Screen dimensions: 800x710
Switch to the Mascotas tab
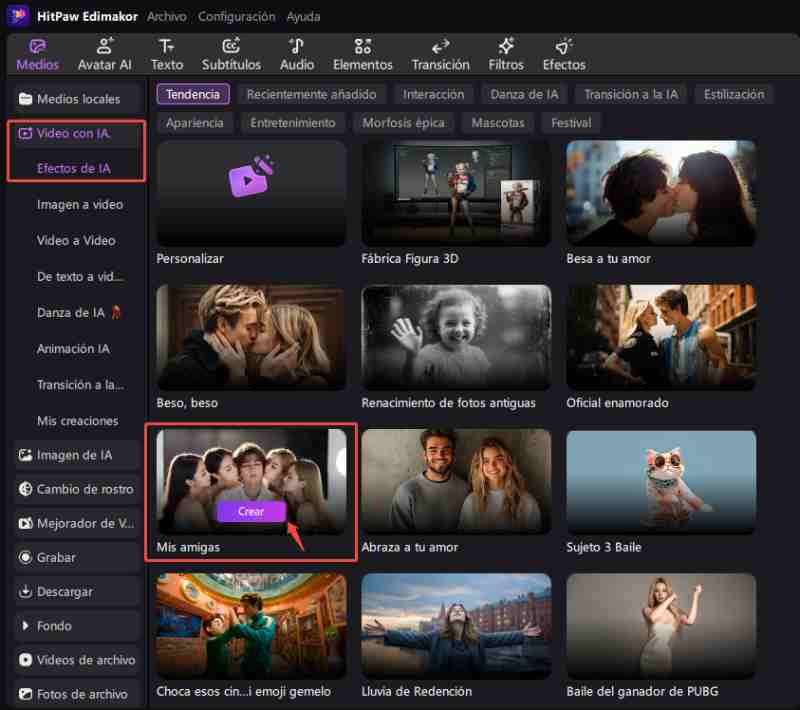click(x=497, y=123)
